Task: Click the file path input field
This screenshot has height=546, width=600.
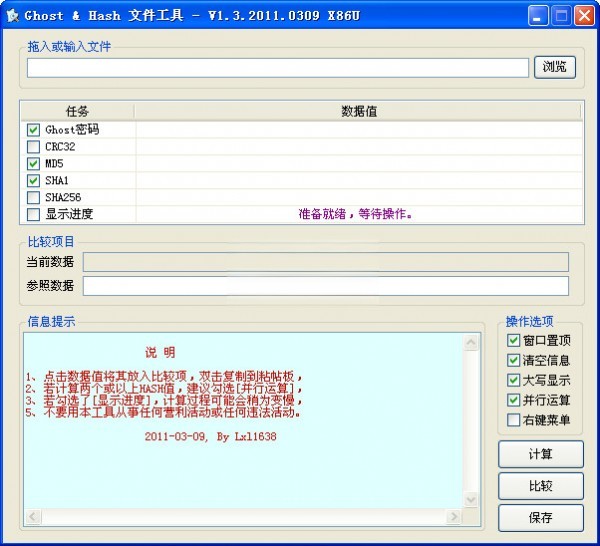Action: click(x=277, y=68)
